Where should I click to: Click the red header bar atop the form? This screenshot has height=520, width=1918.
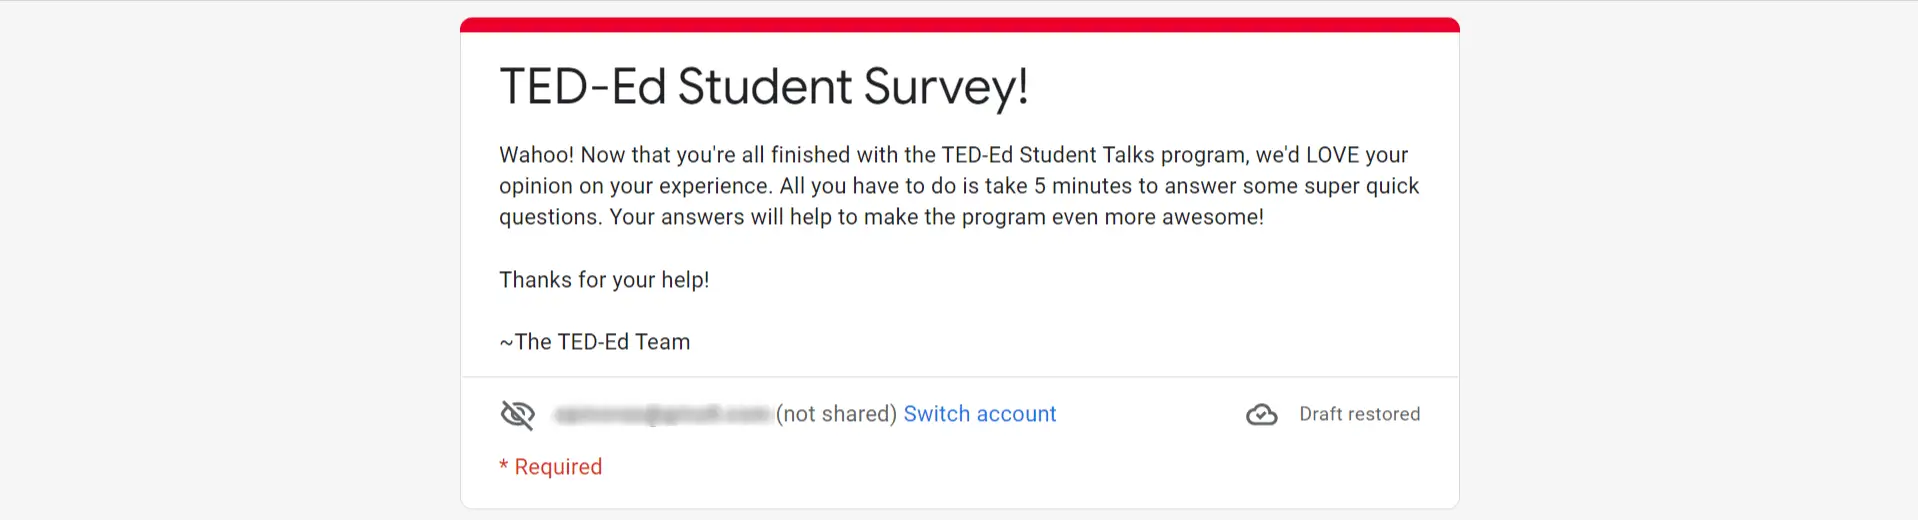tap(960, 25)
